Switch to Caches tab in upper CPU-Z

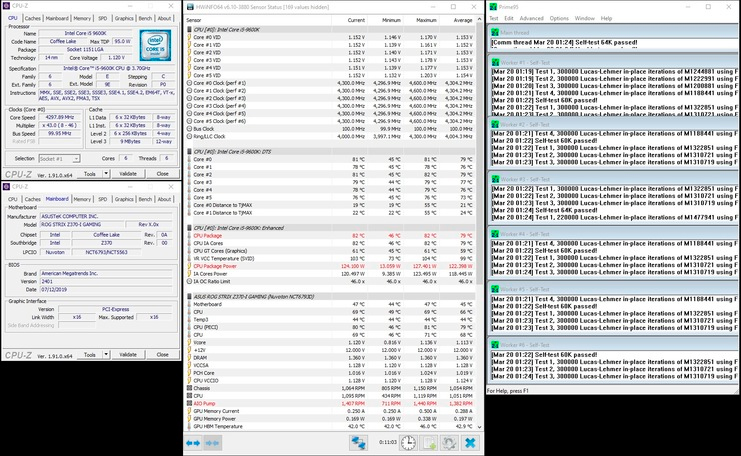33,18
